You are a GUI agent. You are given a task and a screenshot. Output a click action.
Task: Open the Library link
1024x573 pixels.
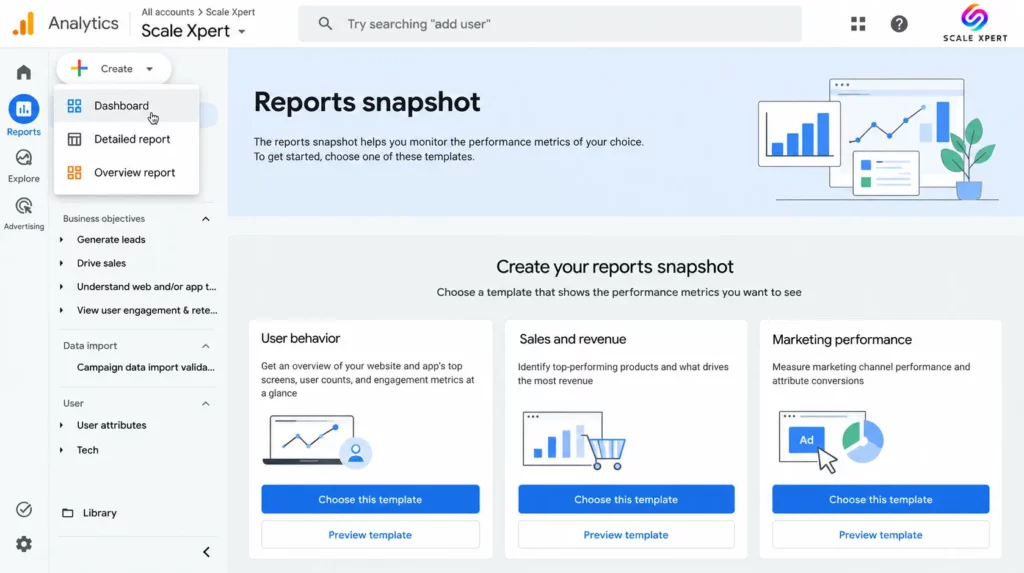click(100, 513)
